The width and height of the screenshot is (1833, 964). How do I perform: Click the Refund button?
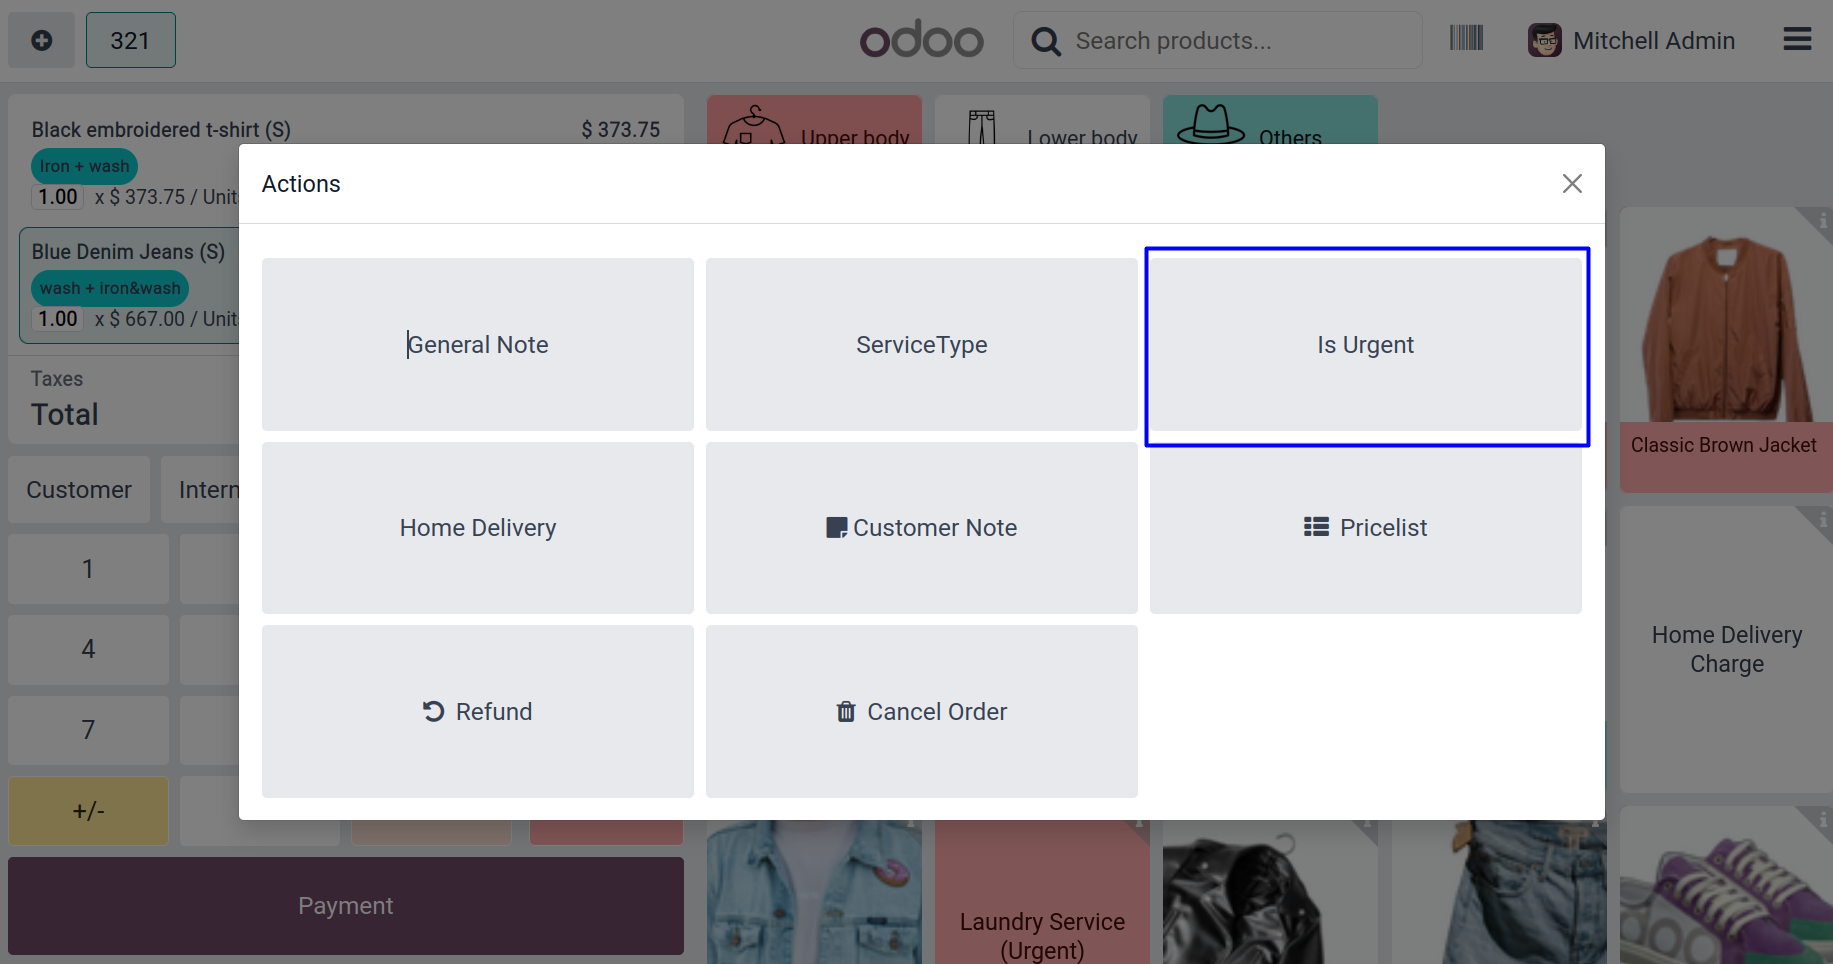point(478,712)
